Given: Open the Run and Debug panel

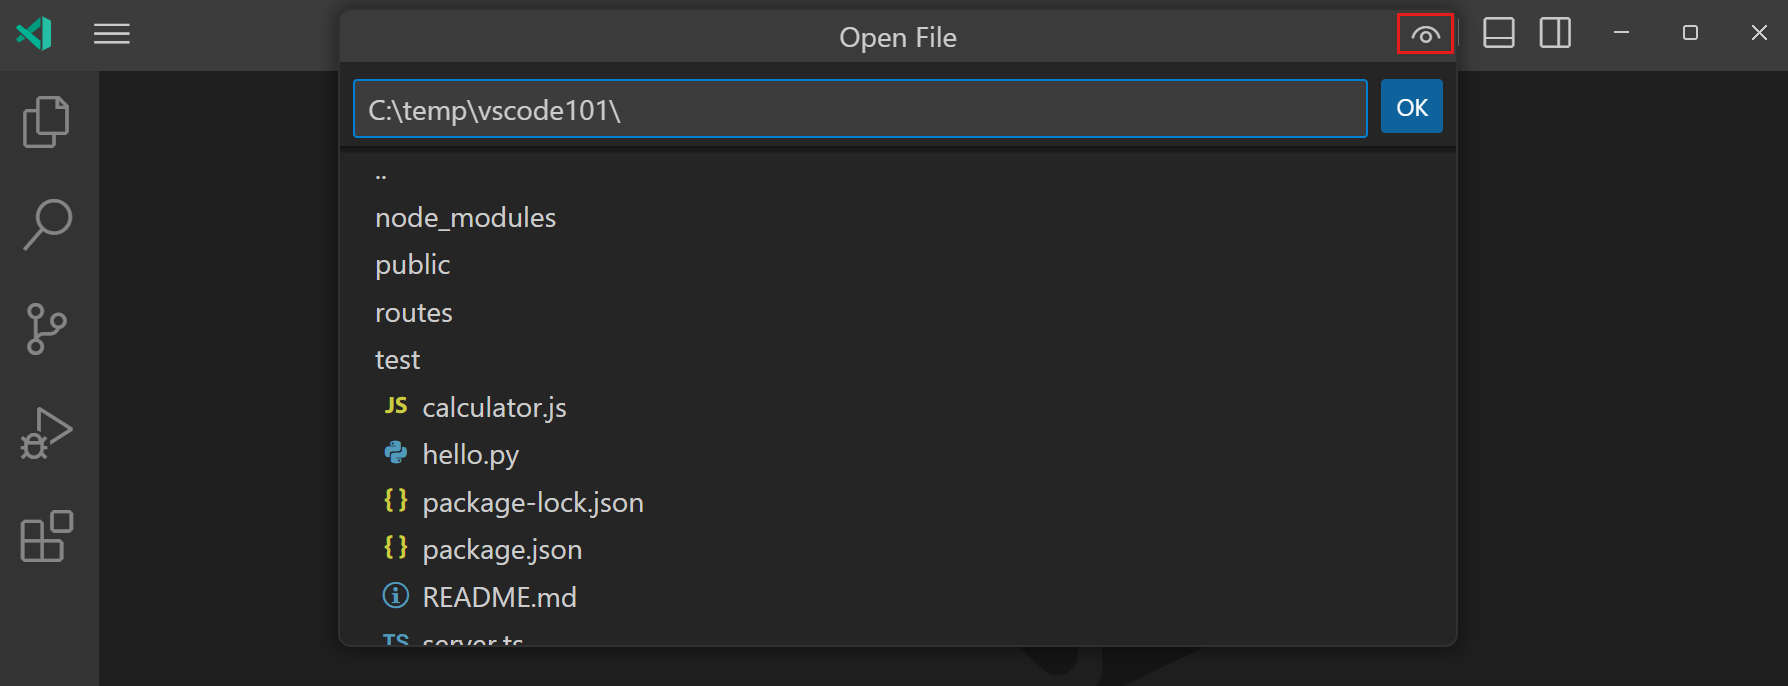Looking at the screenshot, I should (x=45, y=433).
